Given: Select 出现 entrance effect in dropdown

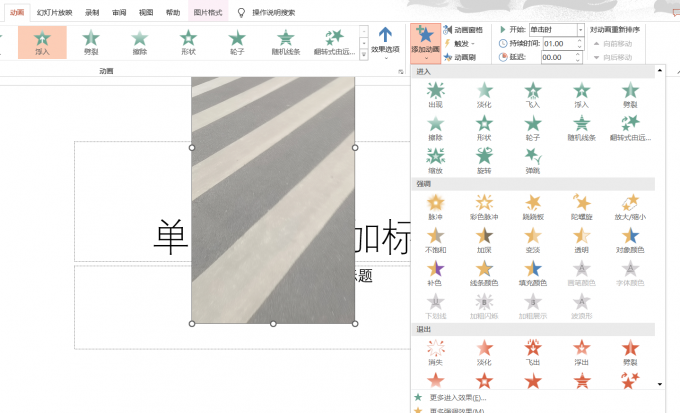Looking at the screenshot, I should 435,95.
